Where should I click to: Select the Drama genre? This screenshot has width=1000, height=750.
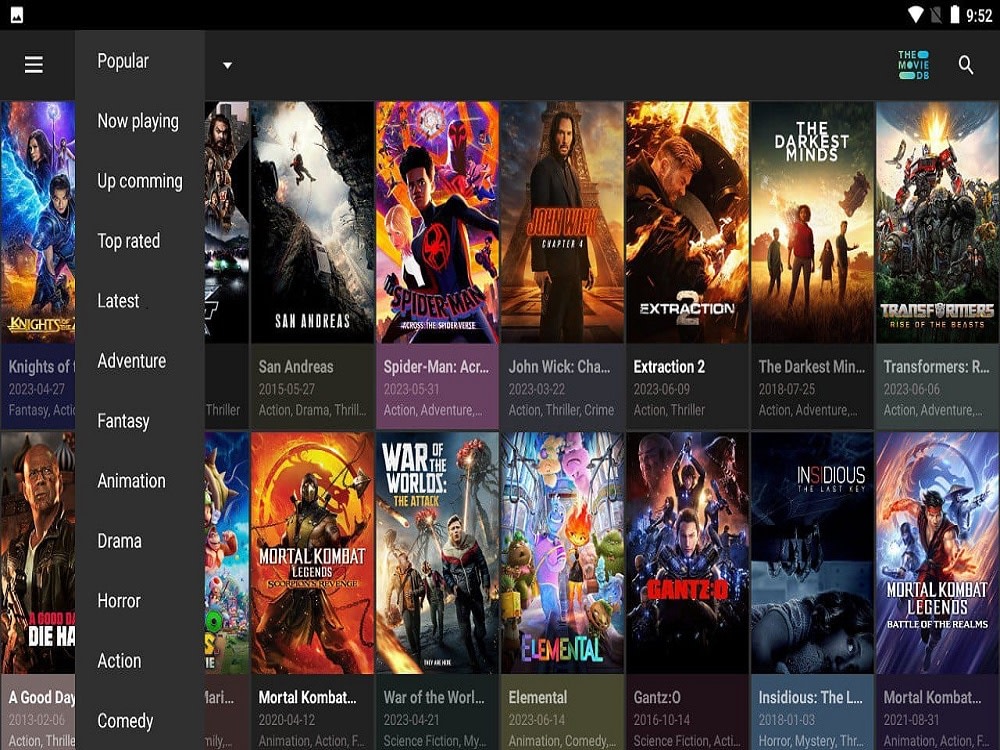click(x=119, y=541)
